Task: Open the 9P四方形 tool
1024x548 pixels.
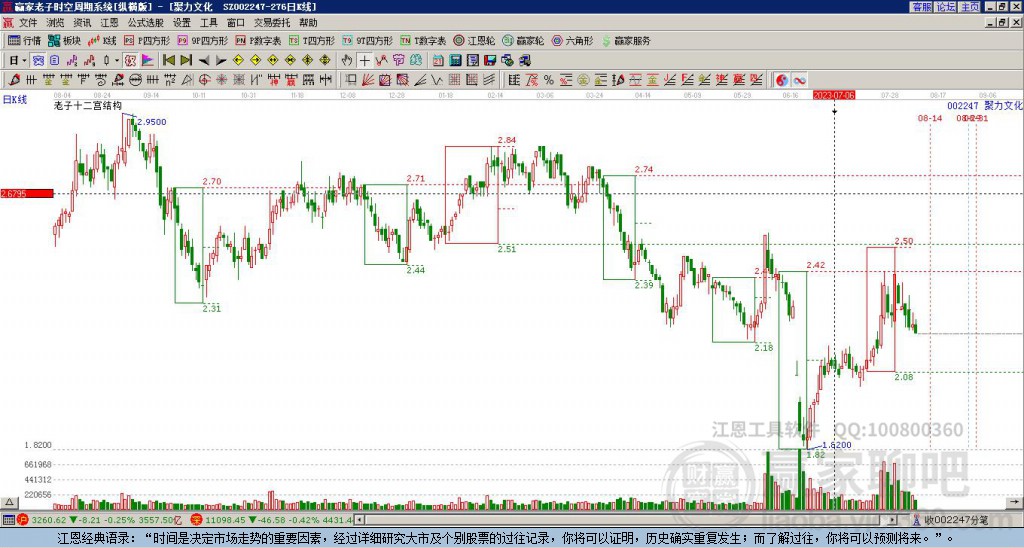Action: [203, 40]
